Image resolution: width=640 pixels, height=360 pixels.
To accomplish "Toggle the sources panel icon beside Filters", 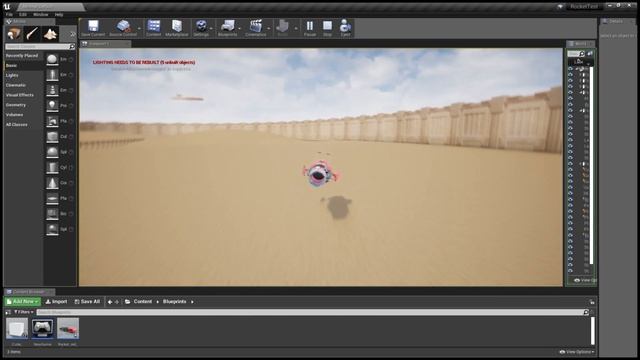I will 8,312.
